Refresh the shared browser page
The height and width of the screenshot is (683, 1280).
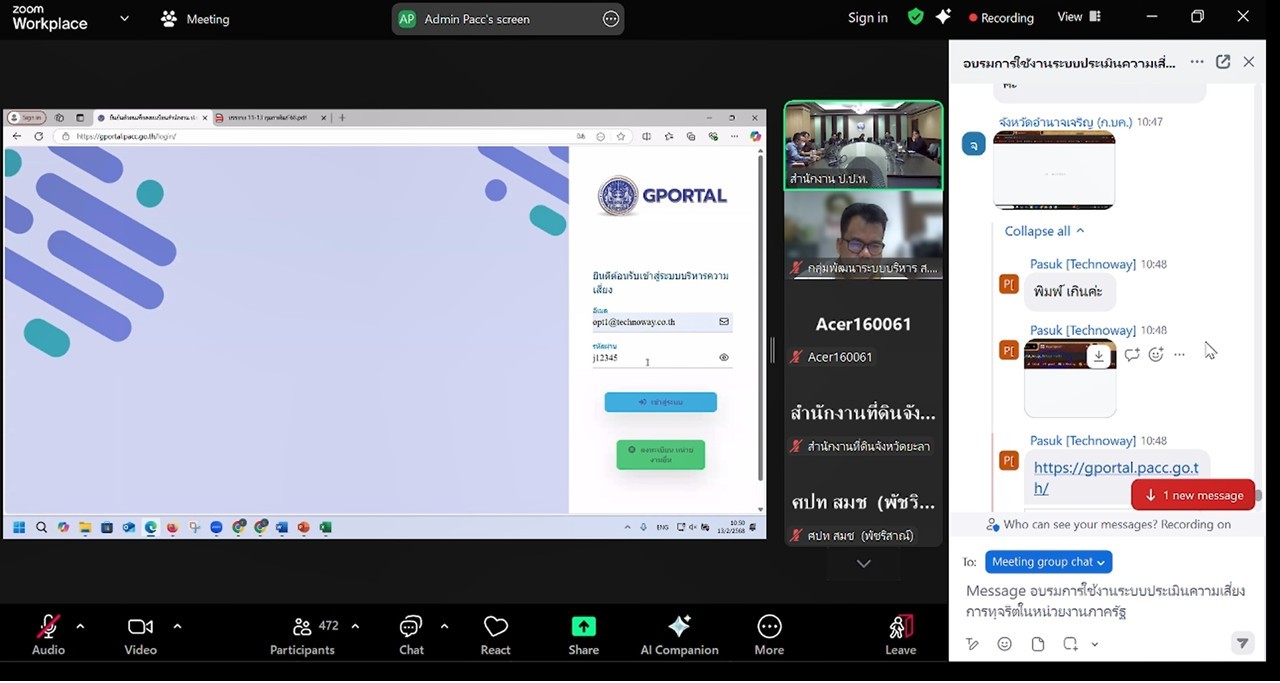[38, 136]
